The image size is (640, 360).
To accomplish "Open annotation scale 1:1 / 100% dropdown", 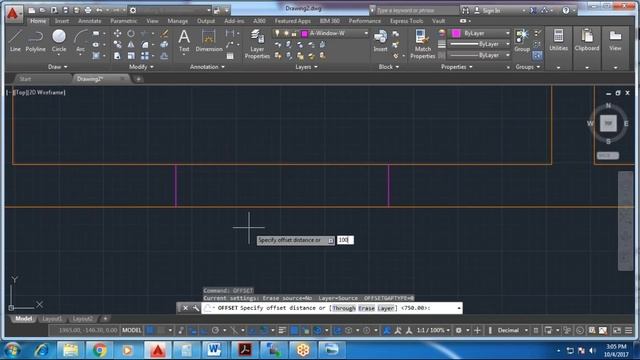I will (433, 330).
